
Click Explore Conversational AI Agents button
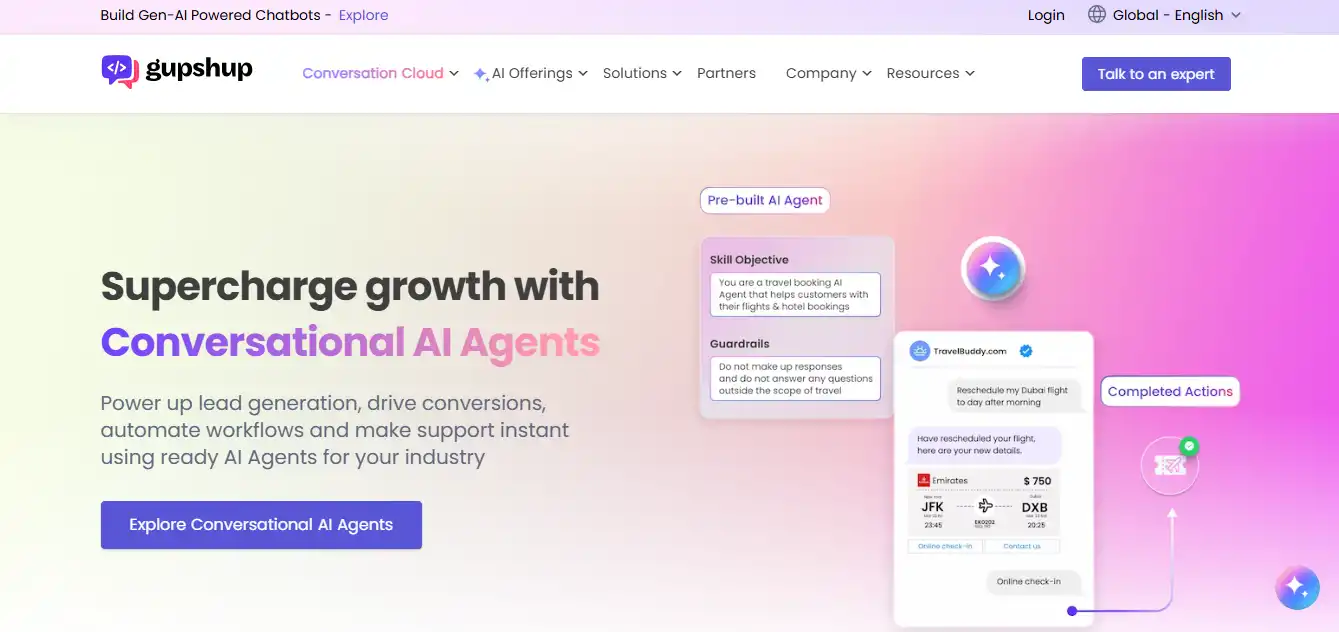(x=261, y=525)
